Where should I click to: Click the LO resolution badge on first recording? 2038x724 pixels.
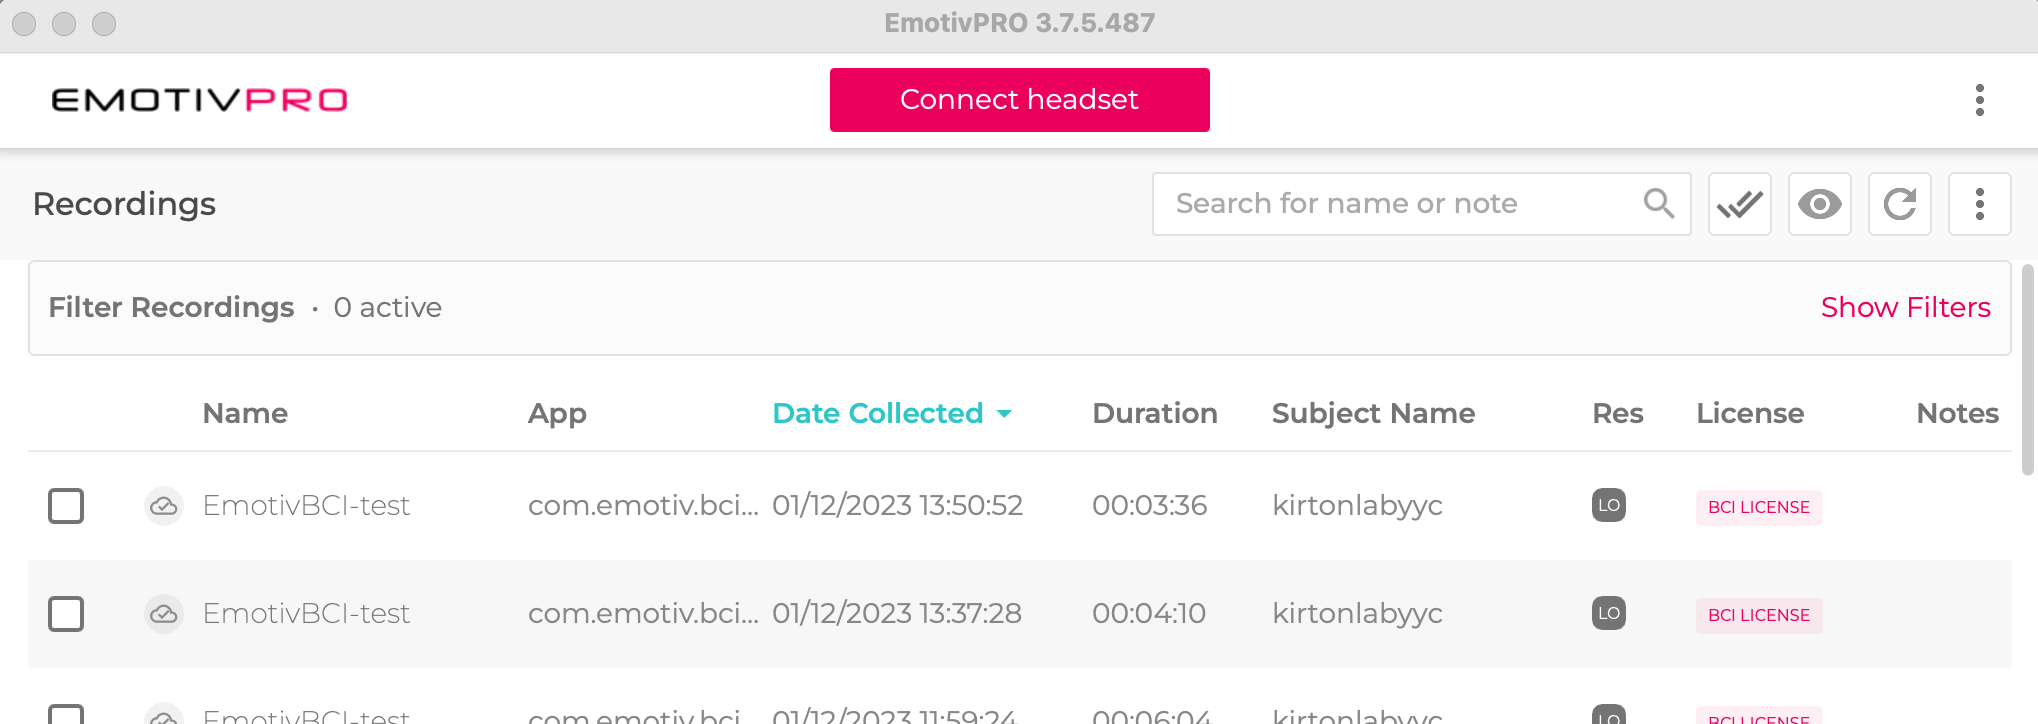pos(1608,506)
